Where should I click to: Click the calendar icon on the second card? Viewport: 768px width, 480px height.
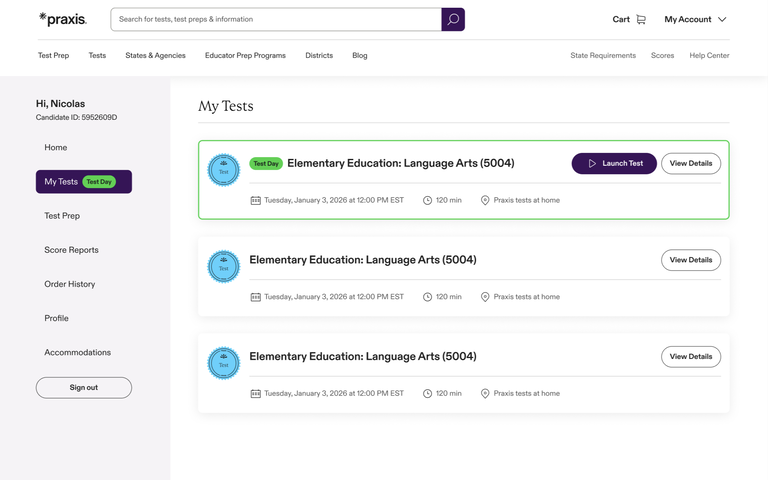pos(256,297)
